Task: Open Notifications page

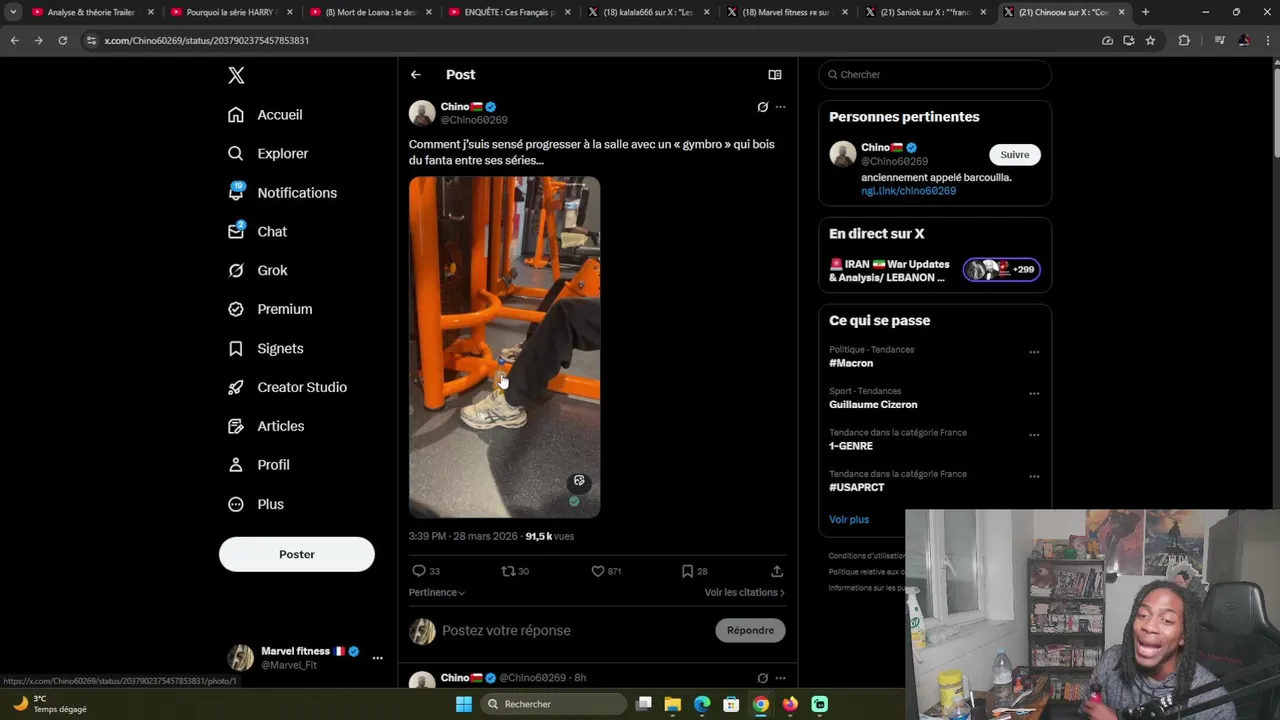Action: (x=282, y=193)
